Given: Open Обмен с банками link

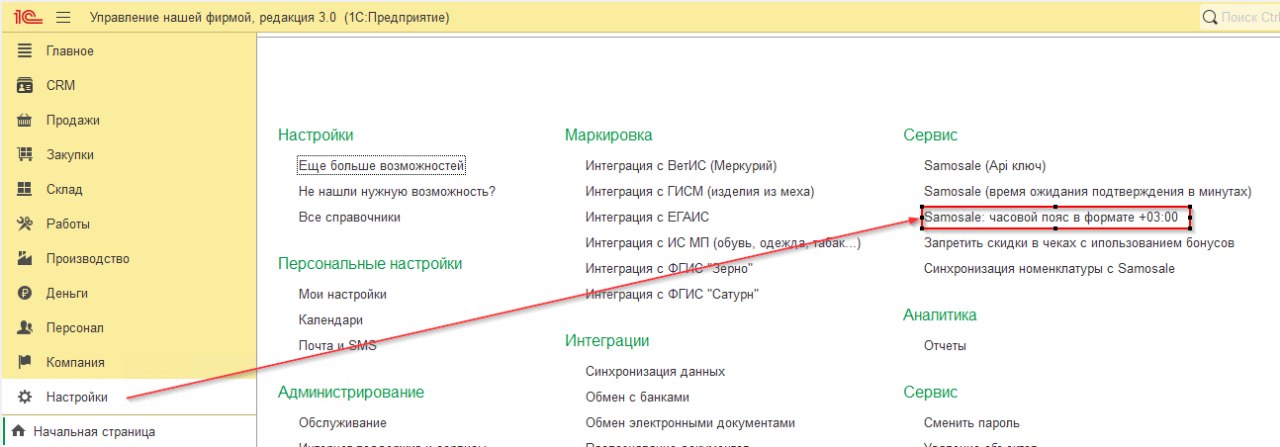Looking at the screenshot, I should click(638, 397).
